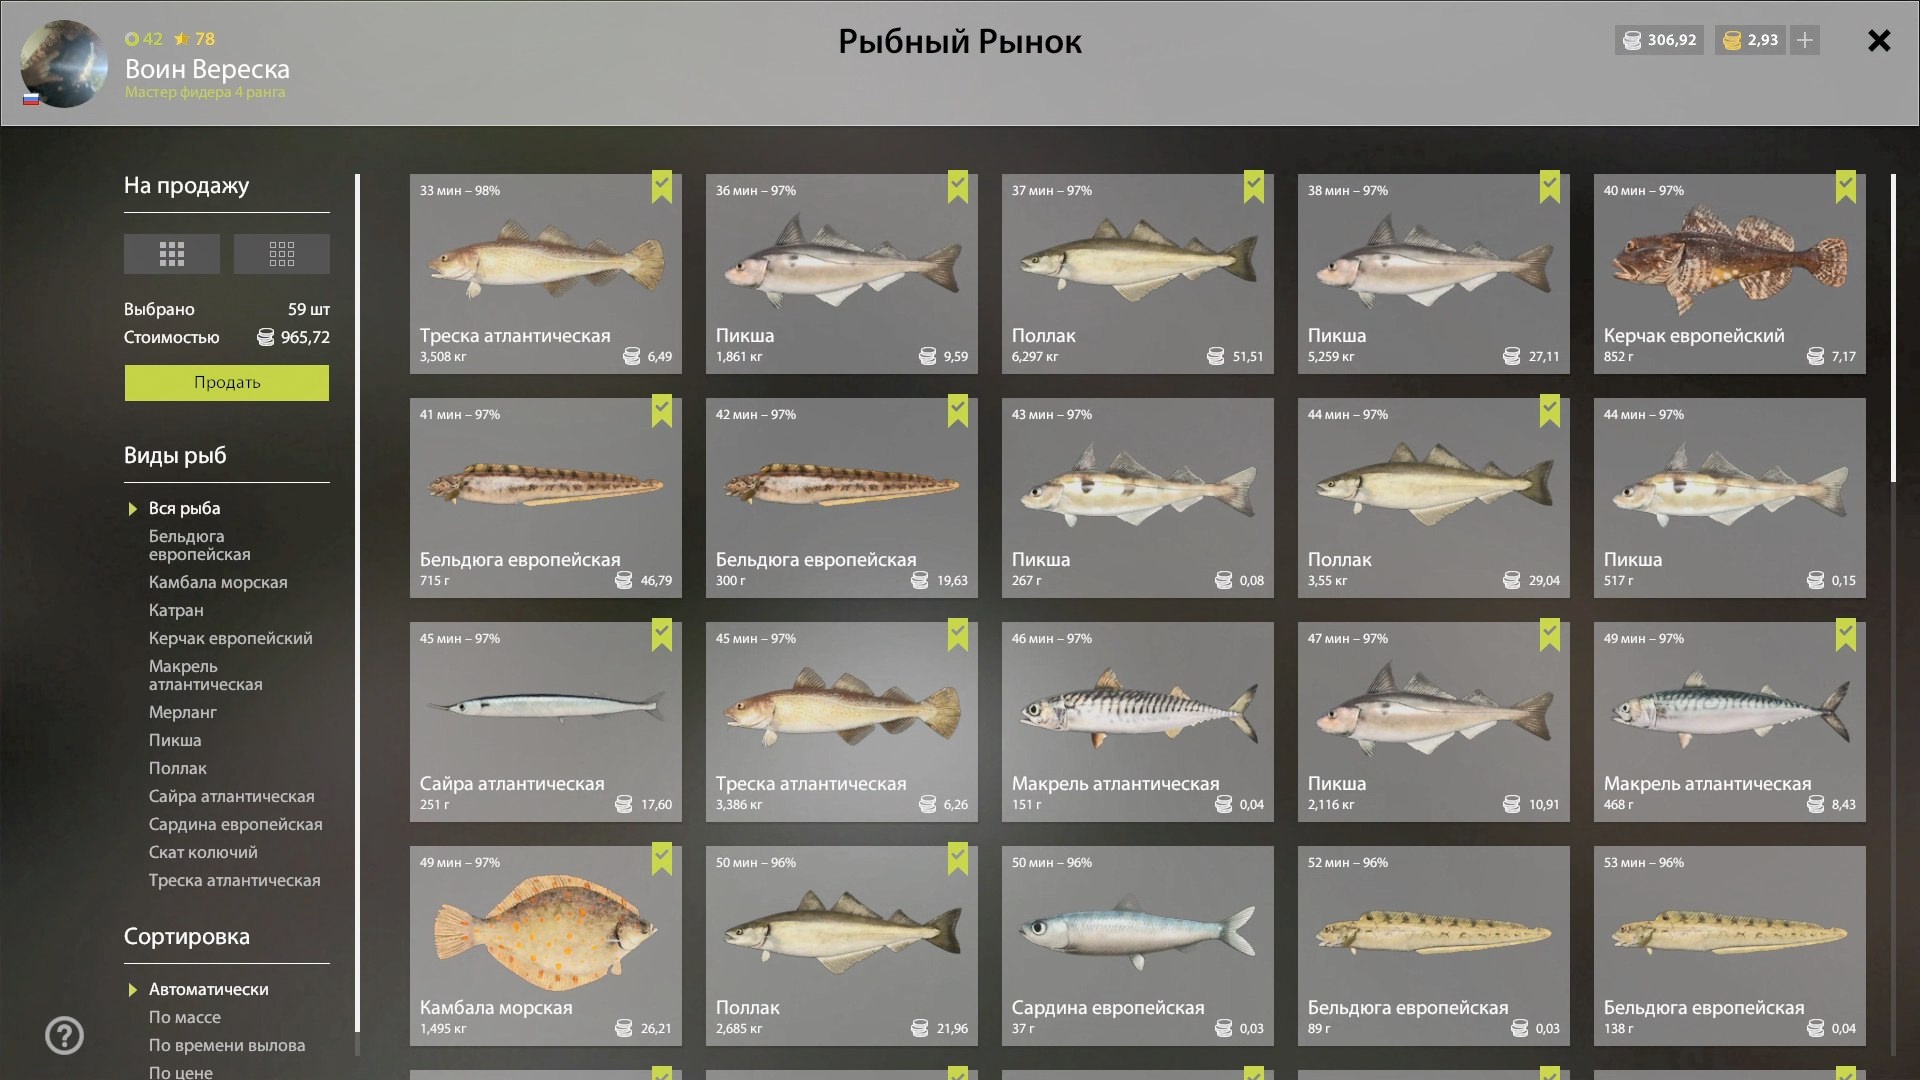Filter by Мерланг species
The height and width of the screenshot is (1080, 1920).
[x=183, y=712]
